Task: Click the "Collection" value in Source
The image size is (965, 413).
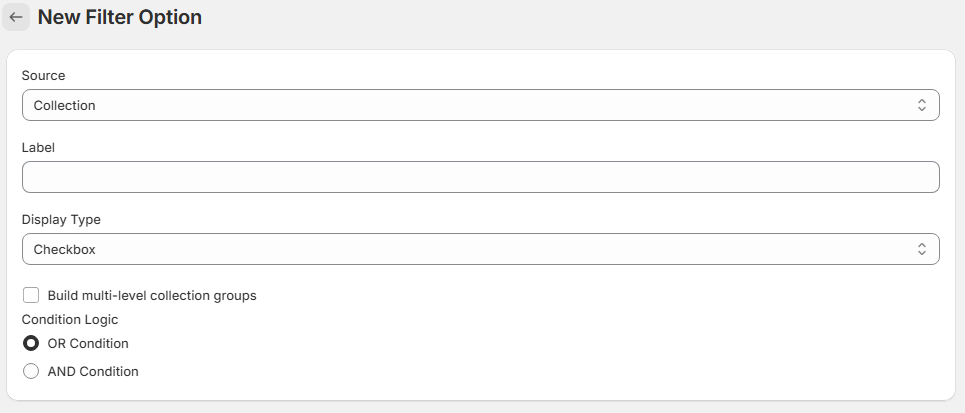Action: tap(65, 105)
